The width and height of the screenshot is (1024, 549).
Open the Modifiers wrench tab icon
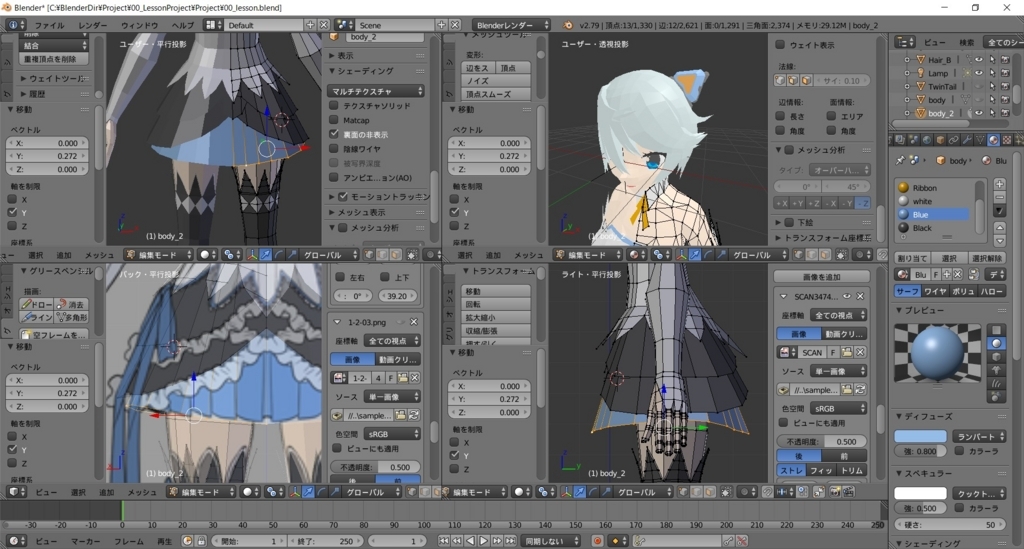point(967,140)
